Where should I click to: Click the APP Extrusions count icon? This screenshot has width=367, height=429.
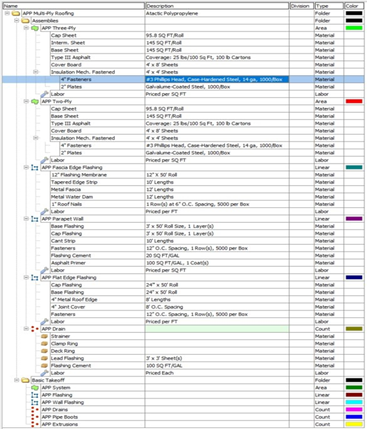click(35, 424)
